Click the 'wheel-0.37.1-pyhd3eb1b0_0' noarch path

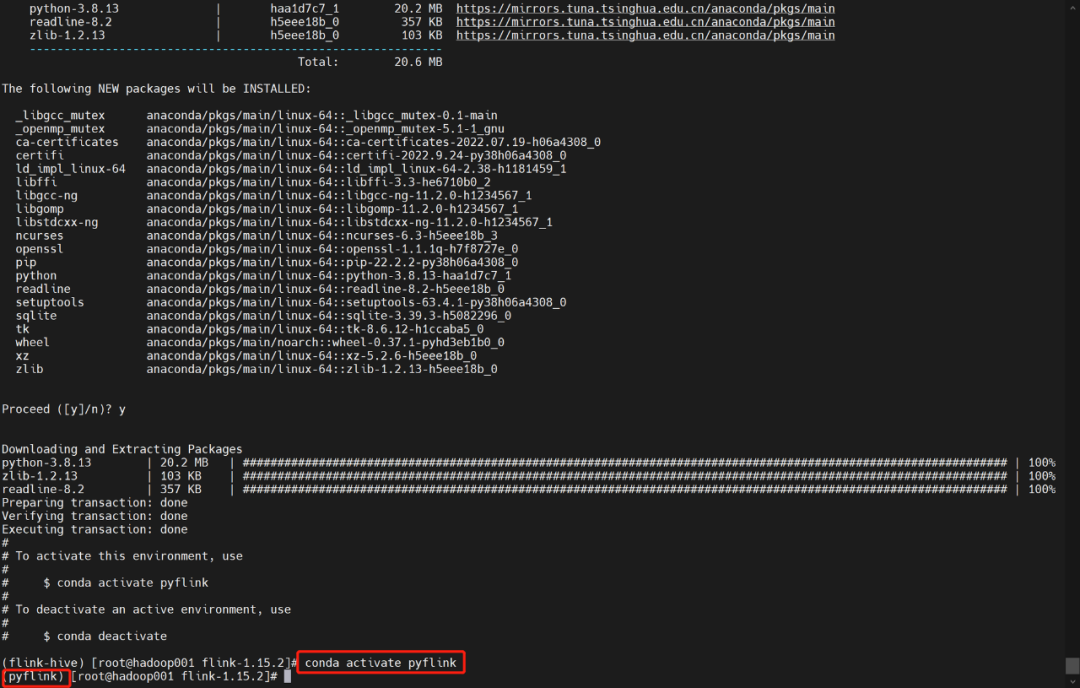(325, 342)
